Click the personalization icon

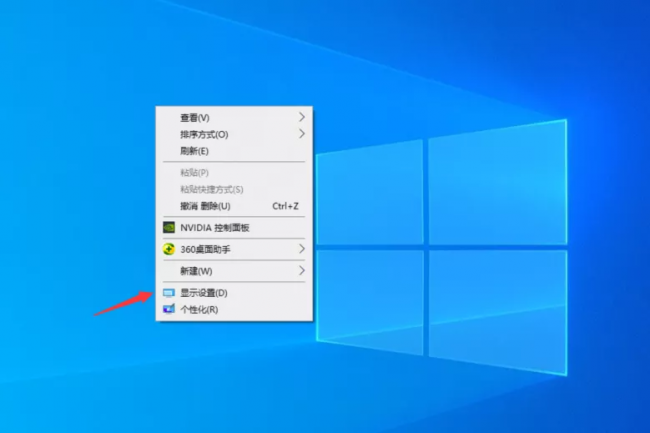click(x=169, y=309)
